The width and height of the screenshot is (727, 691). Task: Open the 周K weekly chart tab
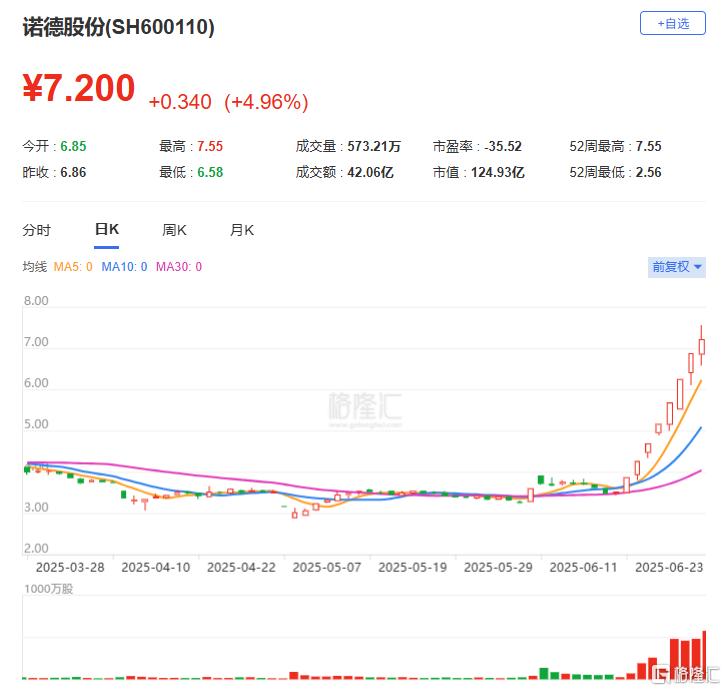174,230
